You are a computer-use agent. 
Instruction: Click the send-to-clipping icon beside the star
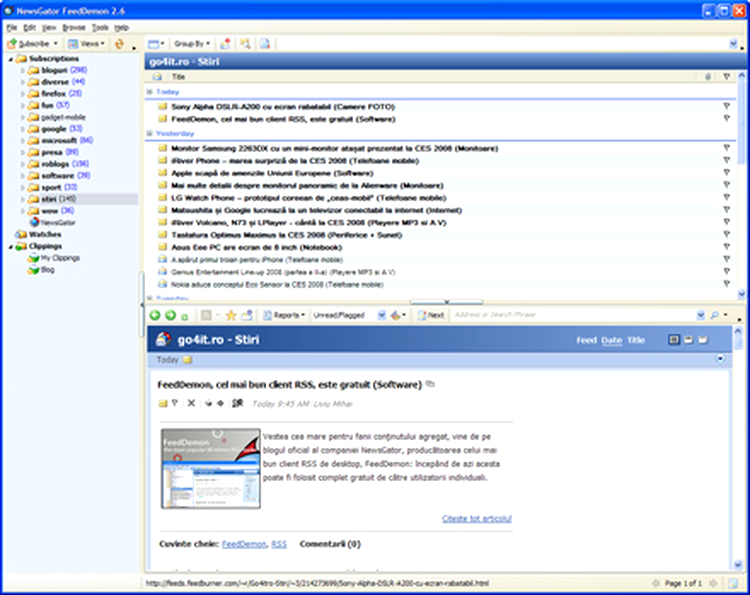coord(247,315)
